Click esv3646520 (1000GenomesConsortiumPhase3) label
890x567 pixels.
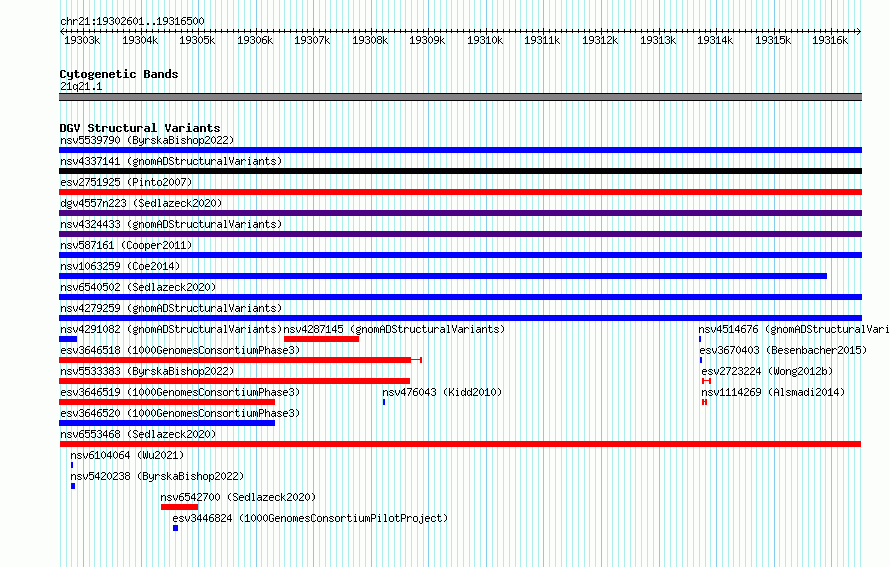coord(180,413)
